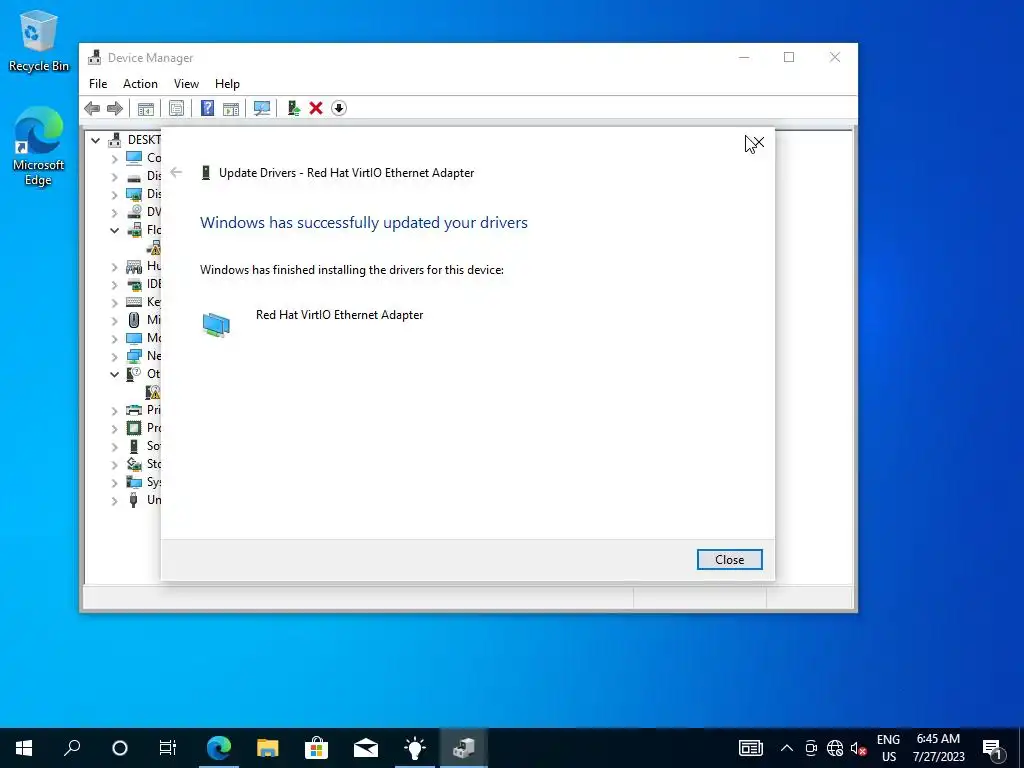The image size is (1024, 768).
Task: Select the Keyboards category icon
Action: tap(134, 302)
